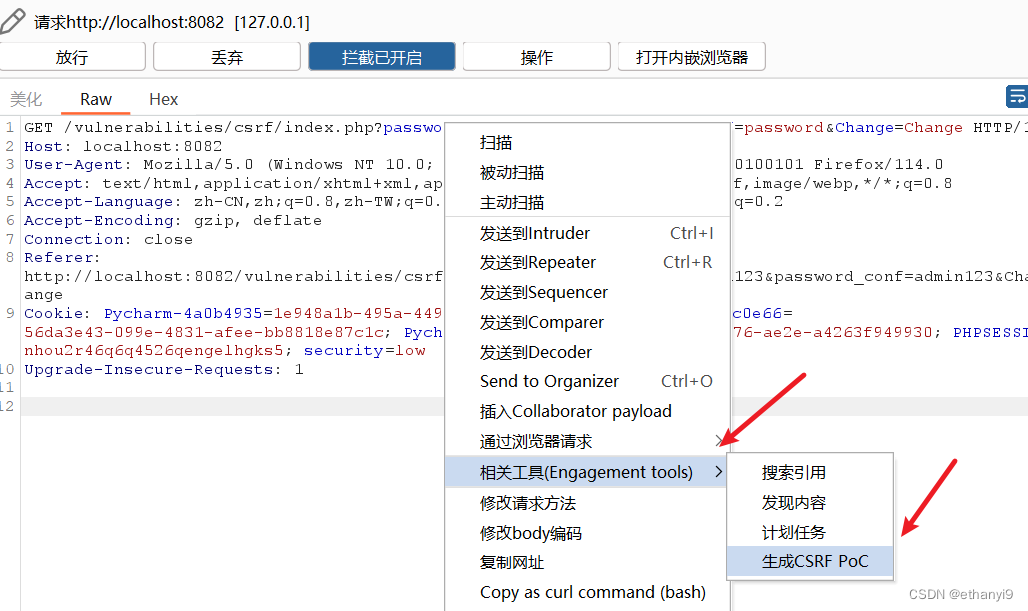This screenshot has height=611, width=1028.
Task: Toggle the 拦截已开启 intercept button
Action: (382, 57)
